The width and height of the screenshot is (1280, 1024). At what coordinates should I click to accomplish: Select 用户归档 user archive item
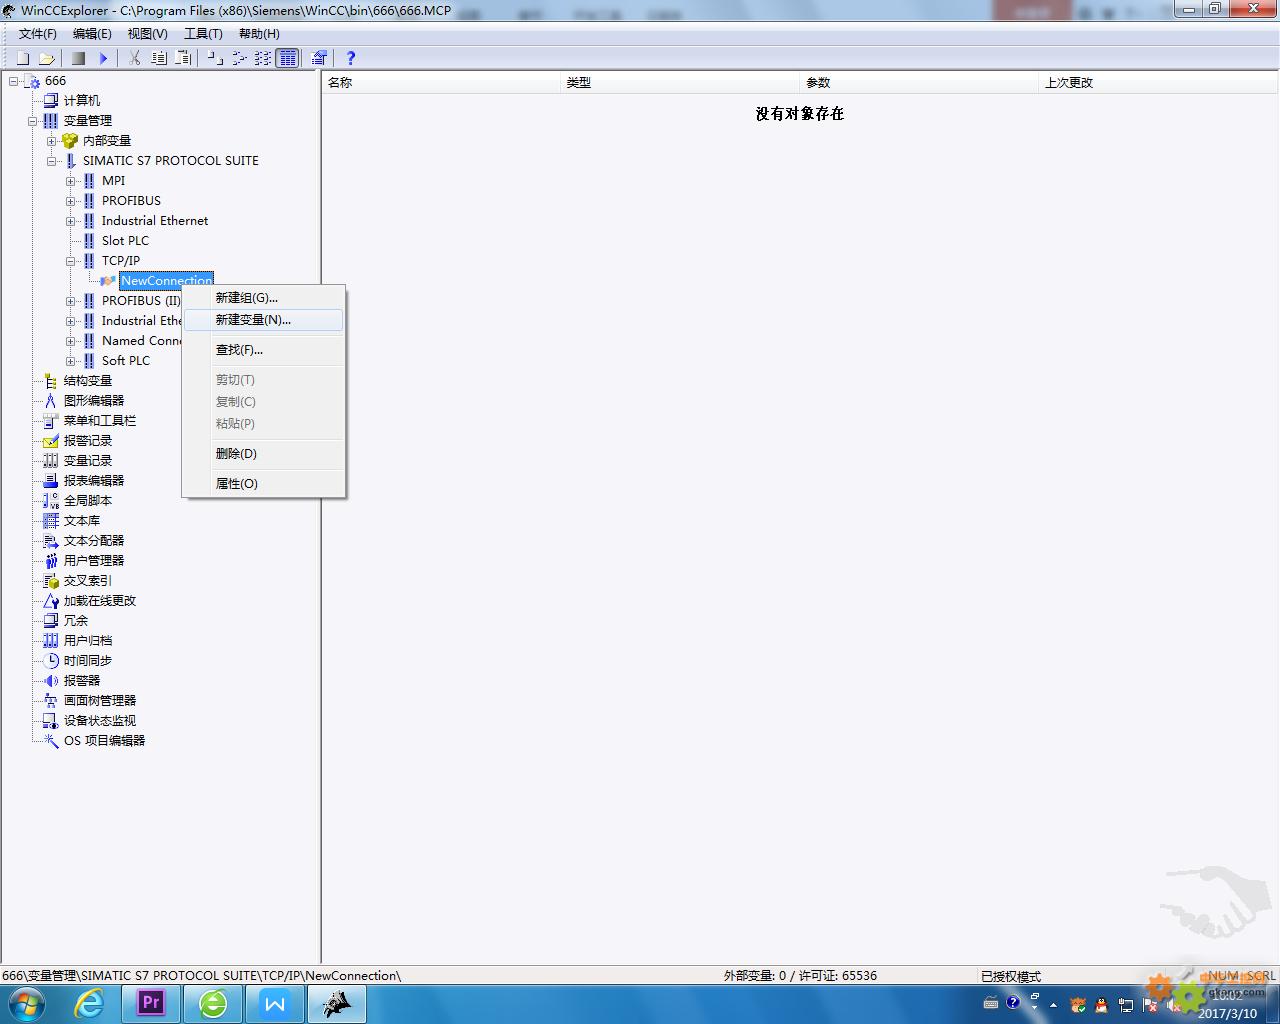coord(87,641)
